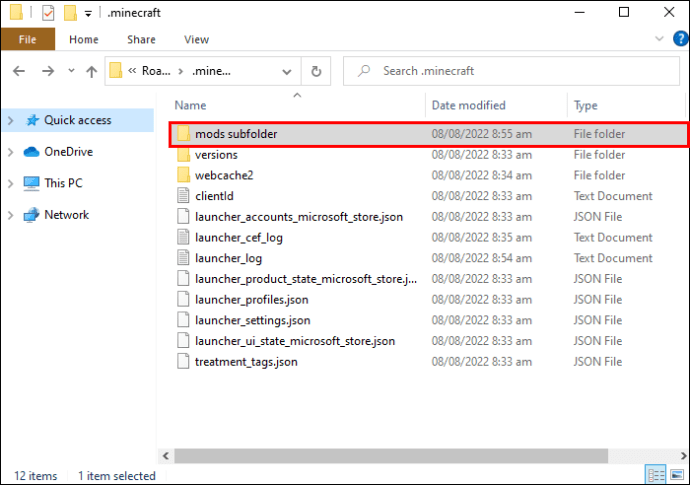Expand the This PC tree node
Viewport: 690px width, 485px height.
[11, 184]
